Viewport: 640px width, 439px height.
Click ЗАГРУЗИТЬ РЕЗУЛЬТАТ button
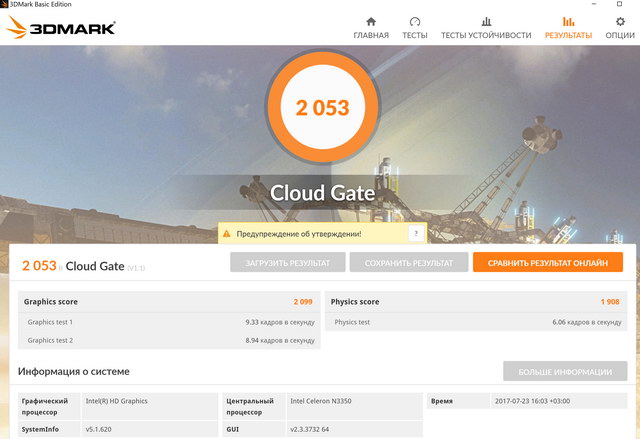288,262
